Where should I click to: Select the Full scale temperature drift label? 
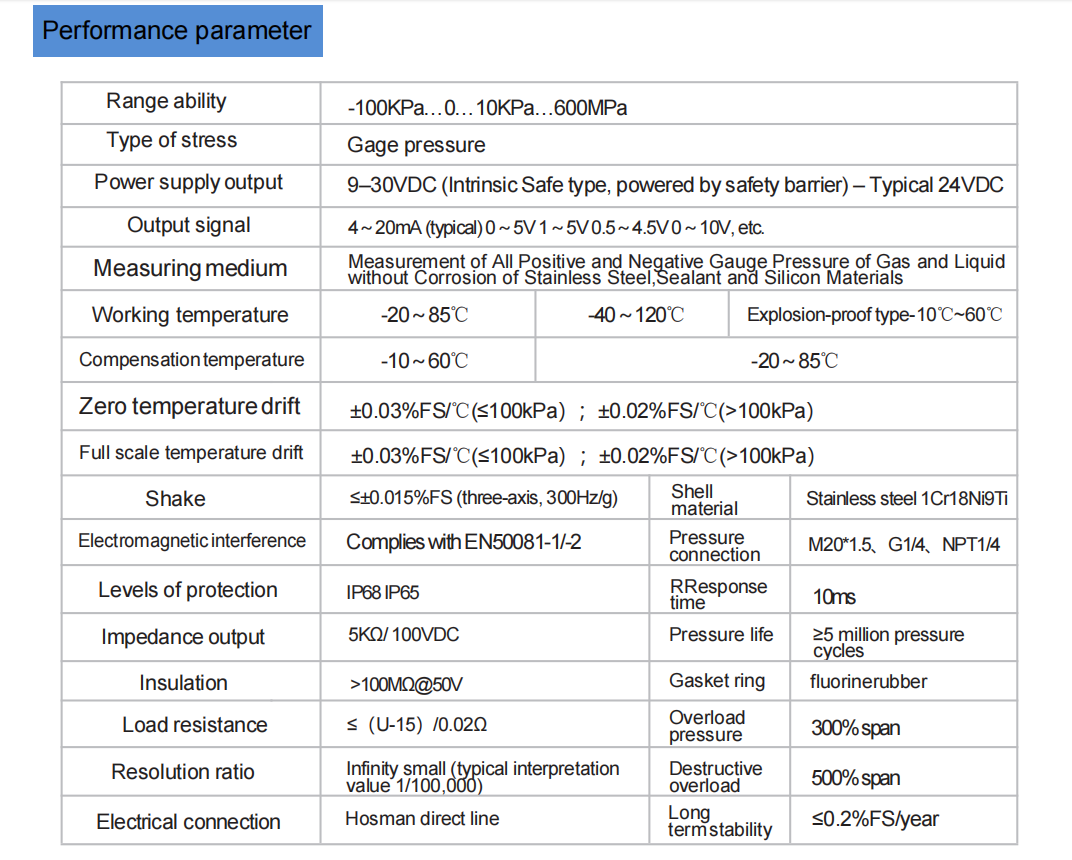pos(191,453)
